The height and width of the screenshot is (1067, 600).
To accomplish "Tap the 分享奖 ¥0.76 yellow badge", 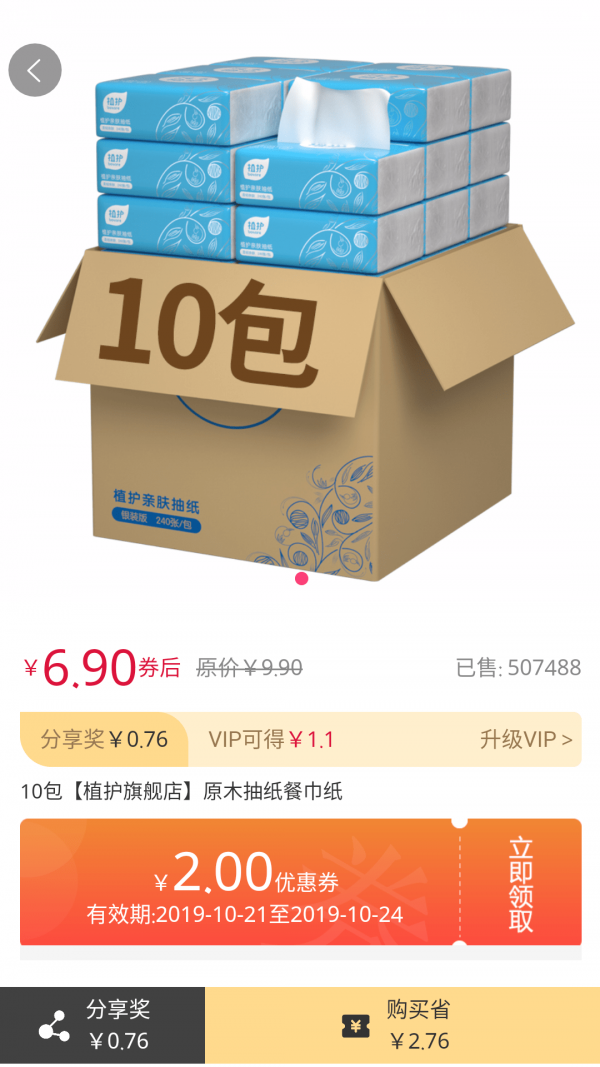I will pos(104,740).
